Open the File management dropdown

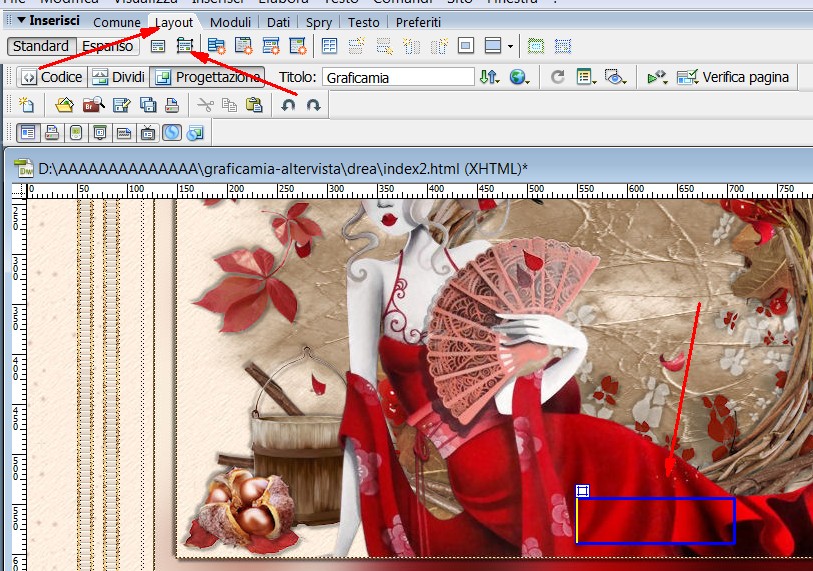pyautogui.click(x=490, y=77)
